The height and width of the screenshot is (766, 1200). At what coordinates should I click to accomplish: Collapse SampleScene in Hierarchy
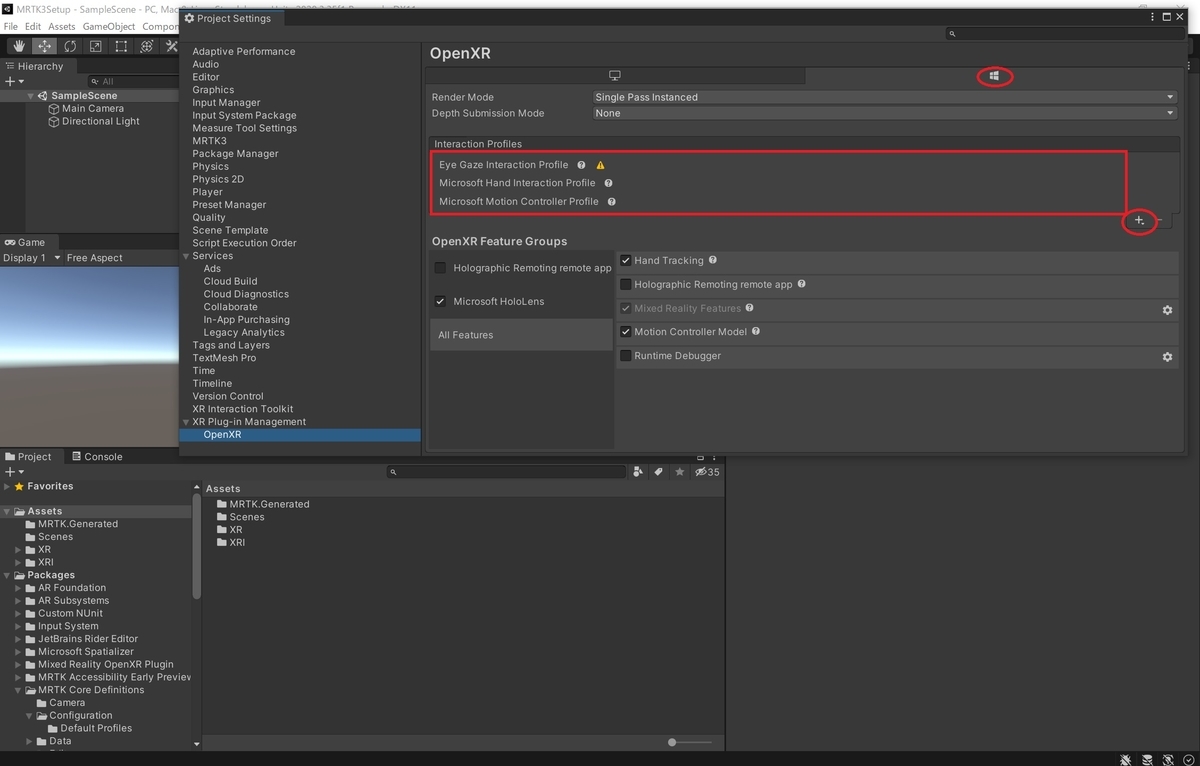click(x=31, y=96)
